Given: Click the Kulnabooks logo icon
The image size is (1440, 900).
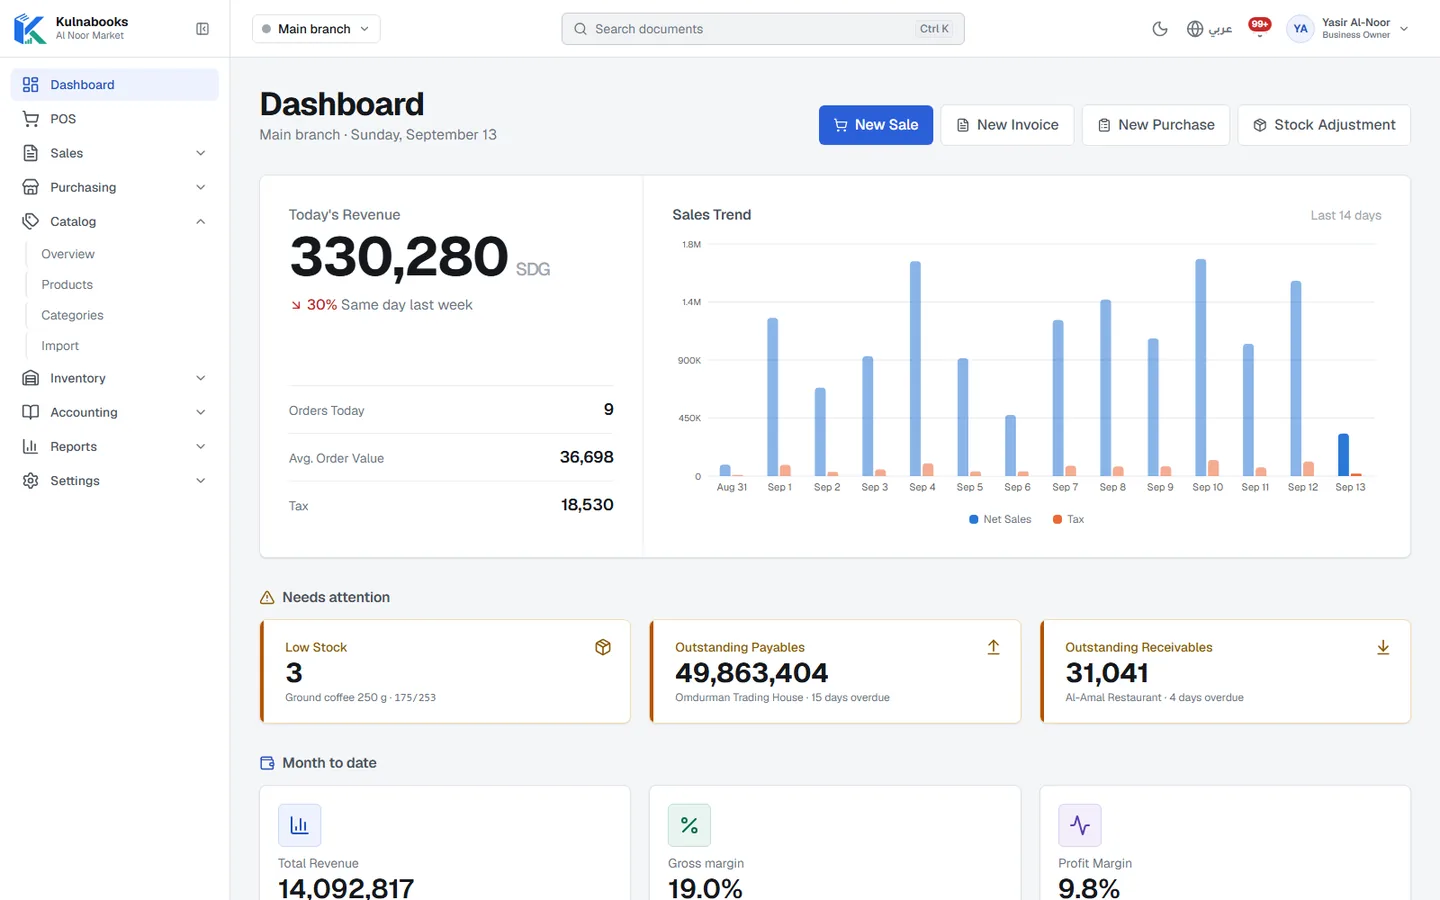Looking at the screenshot, I should coord(30,29).
